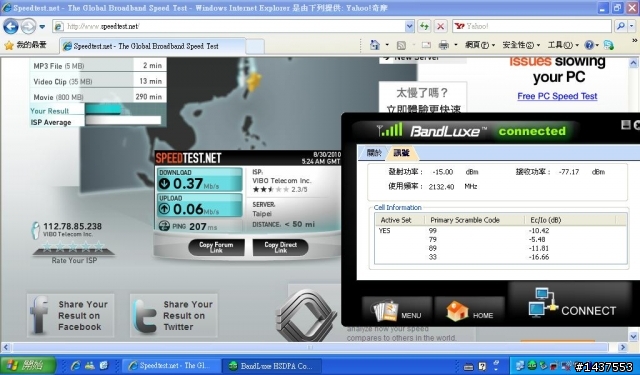Open the 網頁(P) page menu
The width and height of the screenshot is (640, 375).
480,45
